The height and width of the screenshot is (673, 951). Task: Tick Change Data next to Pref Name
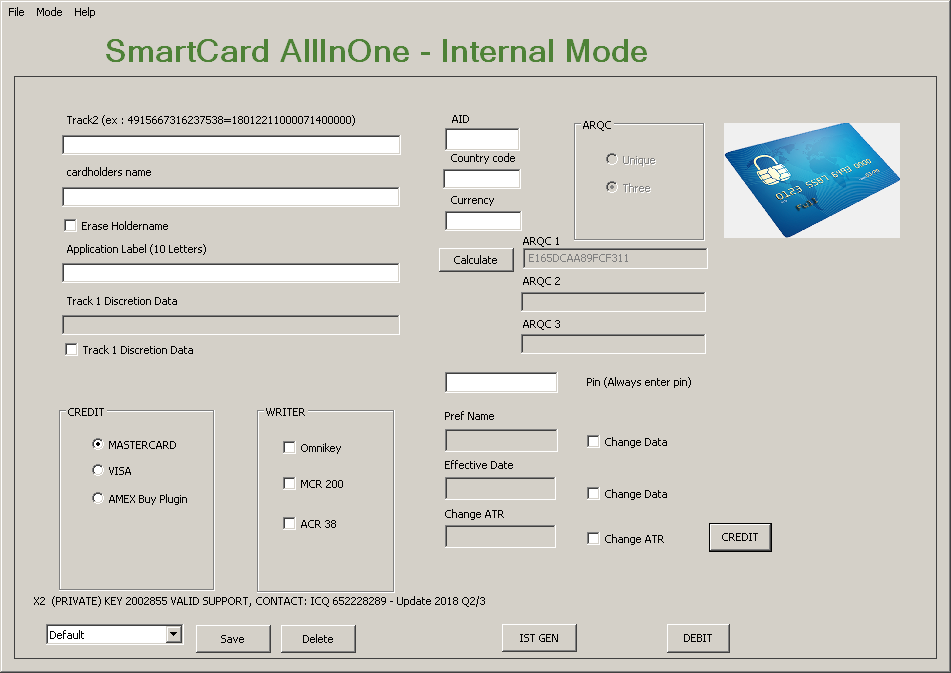pos(594,442)
